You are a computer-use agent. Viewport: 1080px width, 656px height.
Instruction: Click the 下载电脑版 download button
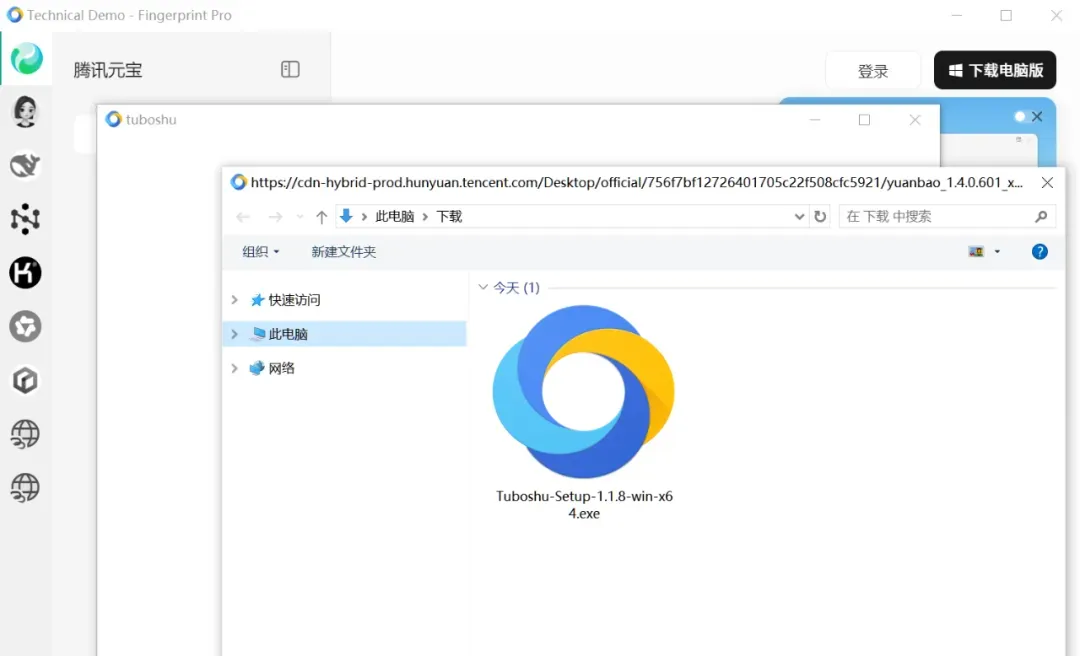[995, 70]
